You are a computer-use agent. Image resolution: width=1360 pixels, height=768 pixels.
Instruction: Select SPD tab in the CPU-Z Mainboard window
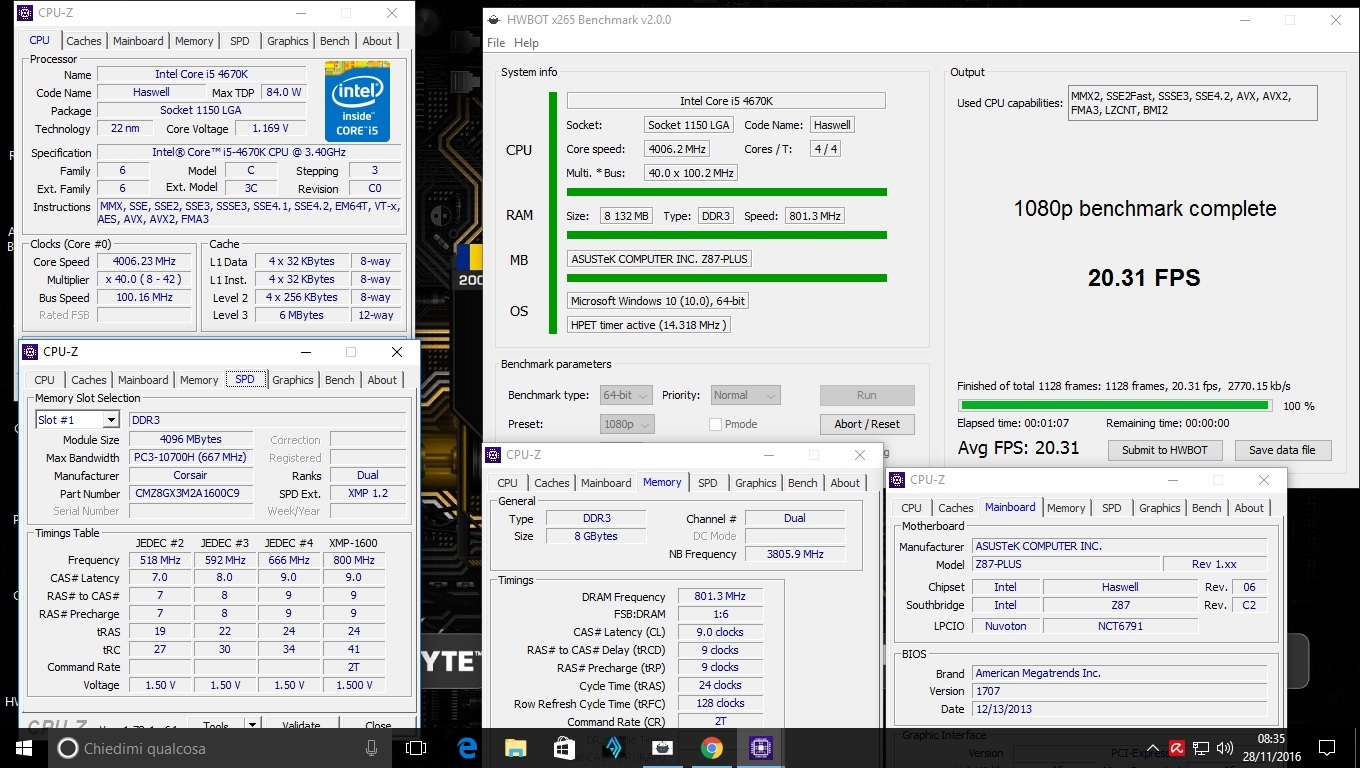click(x=1112, y=508)
